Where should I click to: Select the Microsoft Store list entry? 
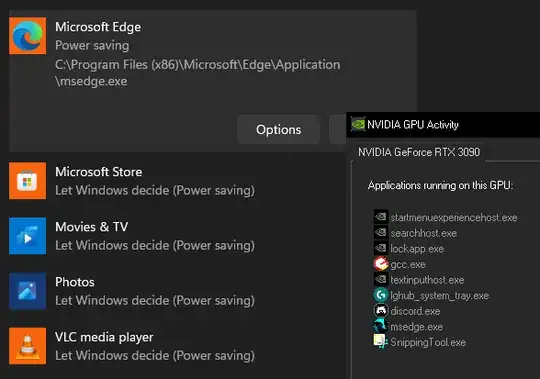[177, 181]
